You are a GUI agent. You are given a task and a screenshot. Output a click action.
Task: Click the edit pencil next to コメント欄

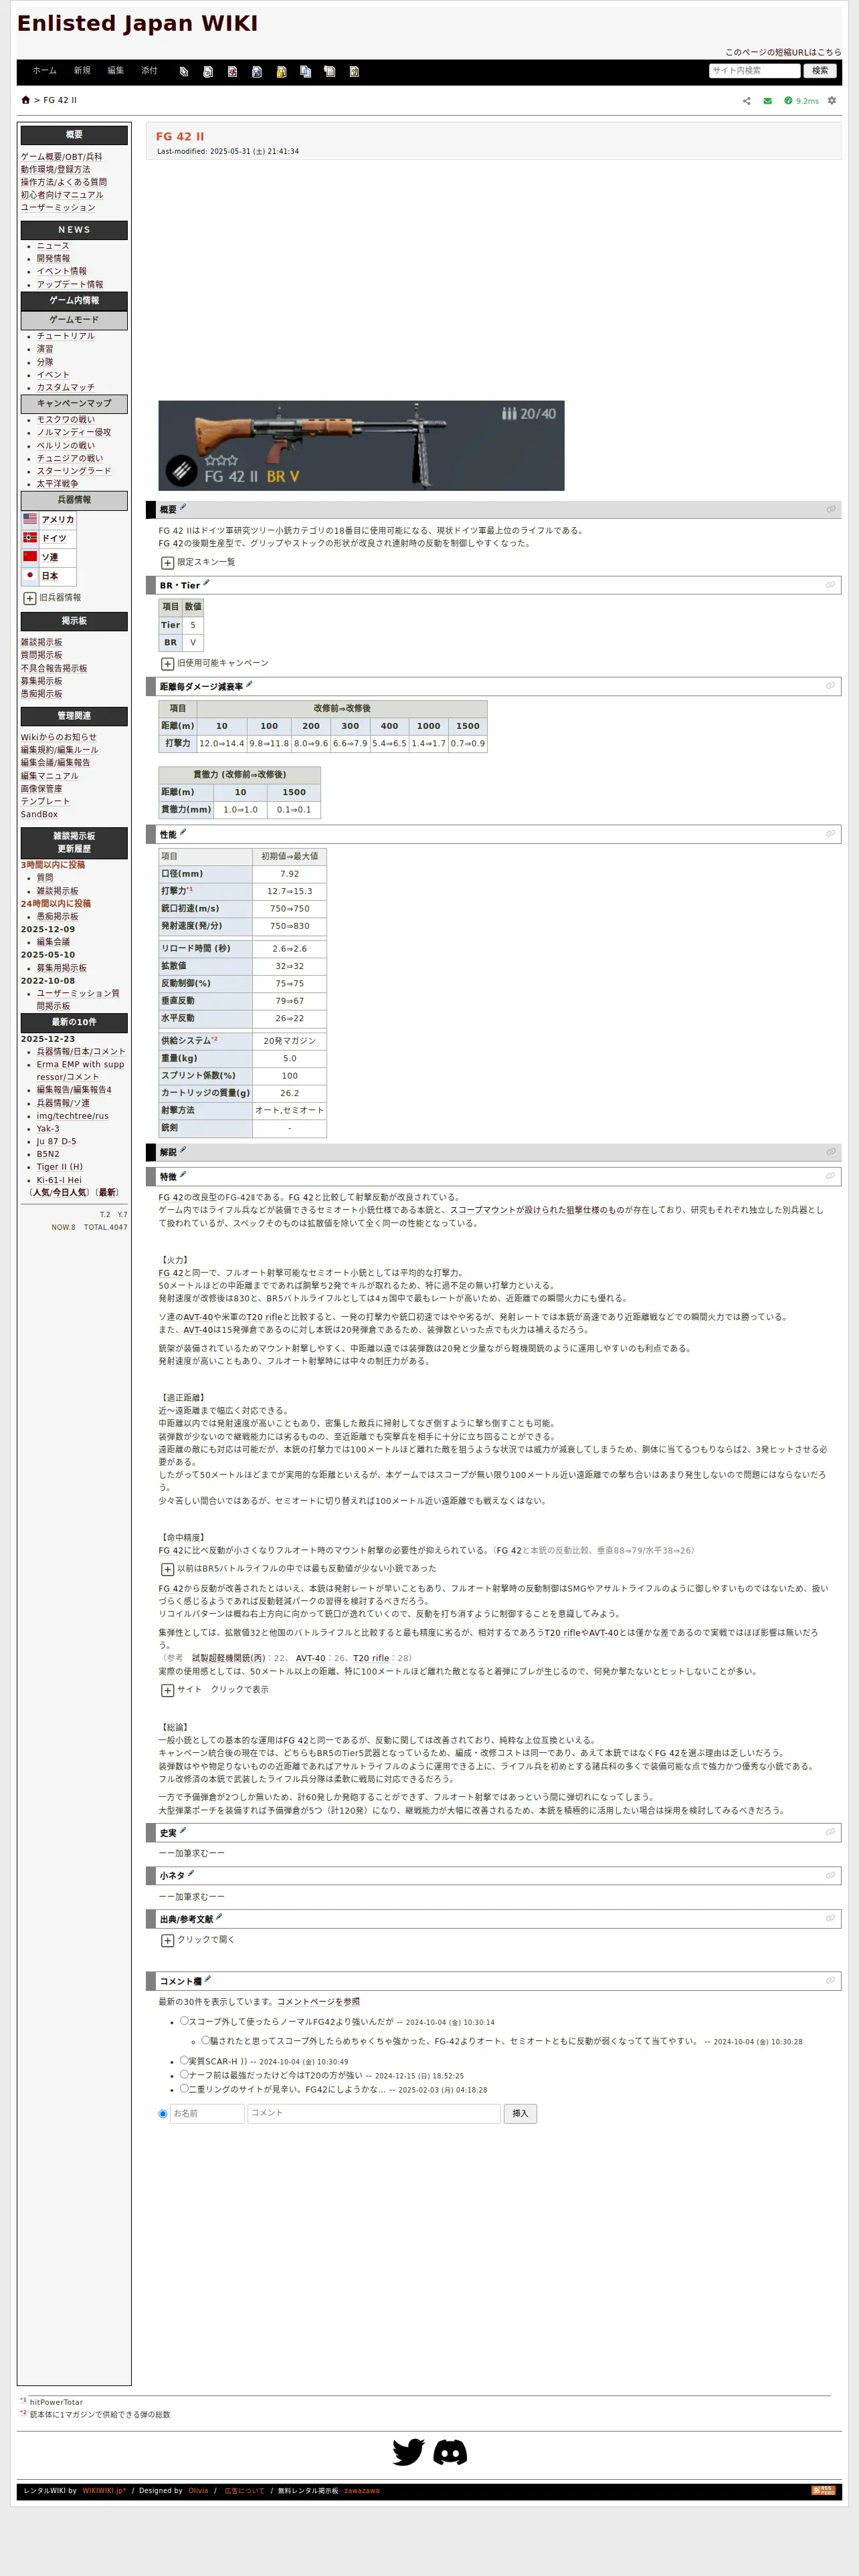tap(208, 1979)
